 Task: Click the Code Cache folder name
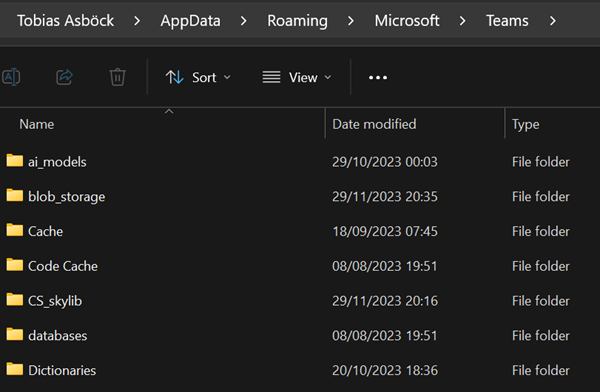tap(63, 266)
